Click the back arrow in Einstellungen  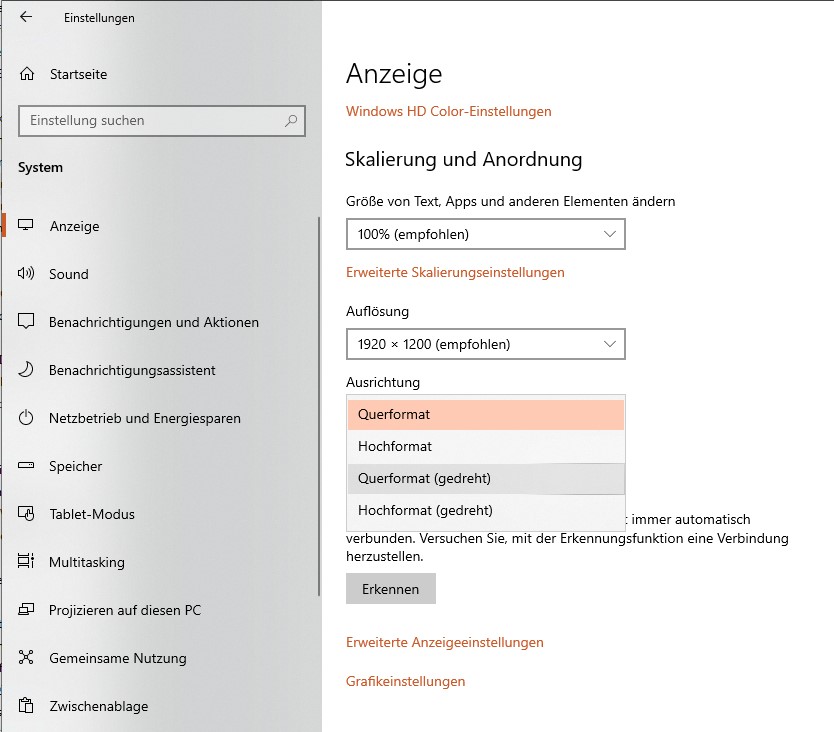pyautogui.click(x=26, y=17)
